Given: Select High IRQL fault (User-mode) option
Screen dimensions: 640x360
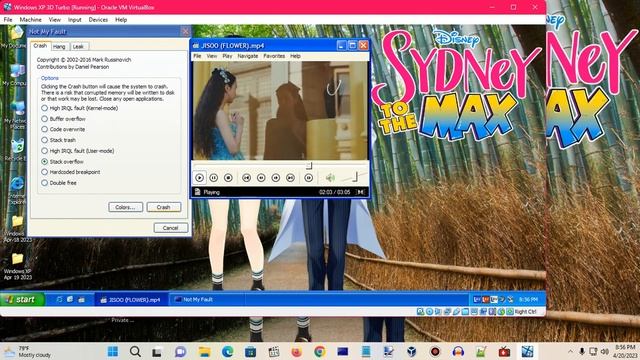Looking at the screenshot, I should click(44, 151).
